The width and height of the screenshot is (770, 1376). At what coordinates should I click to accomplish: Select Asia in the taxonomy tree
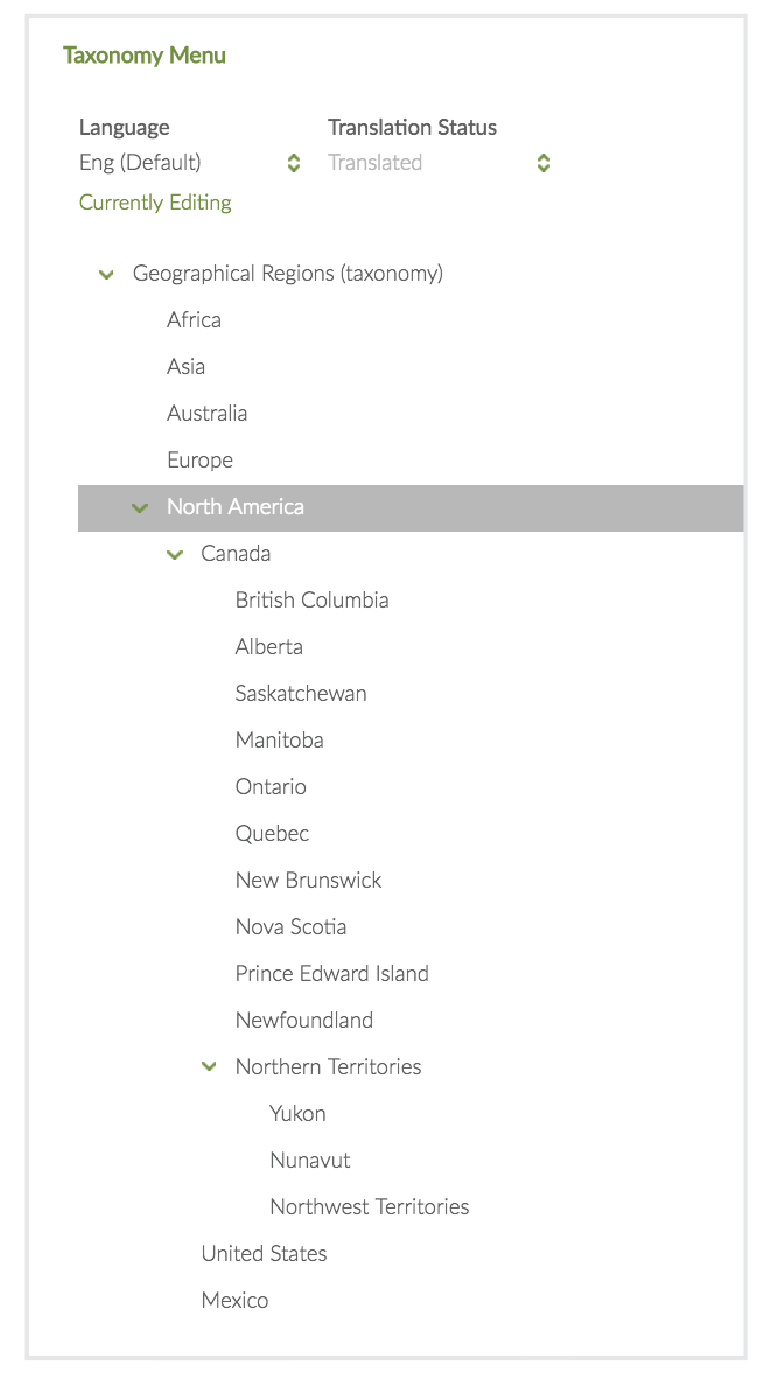[186, 367]
